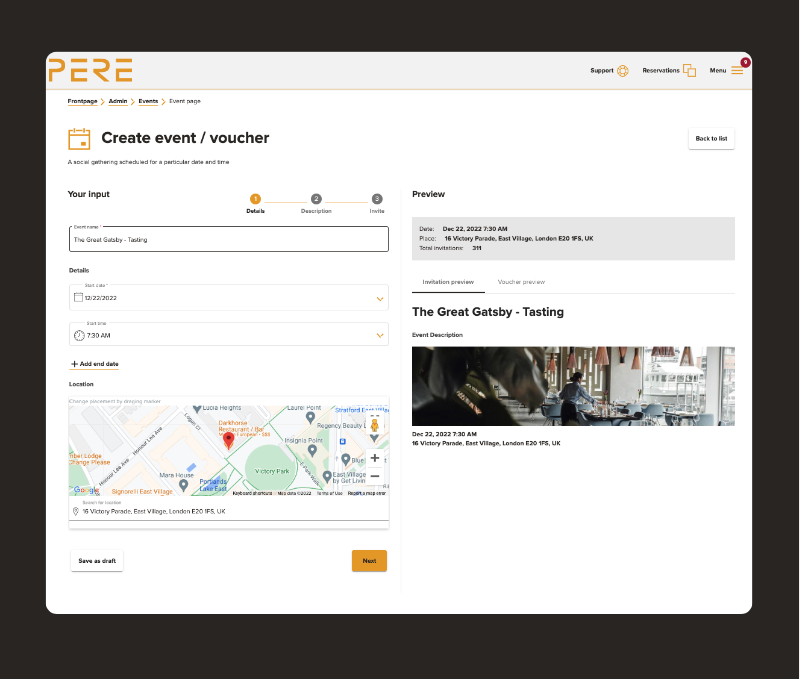Zoom in the map with plus button
The width and height of the screenshot is (800, 679).
[374, 458]
